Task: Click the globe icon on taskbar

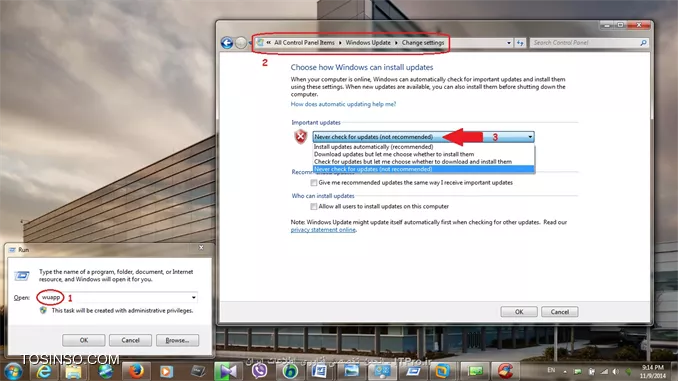Action: tap(105, 371)
